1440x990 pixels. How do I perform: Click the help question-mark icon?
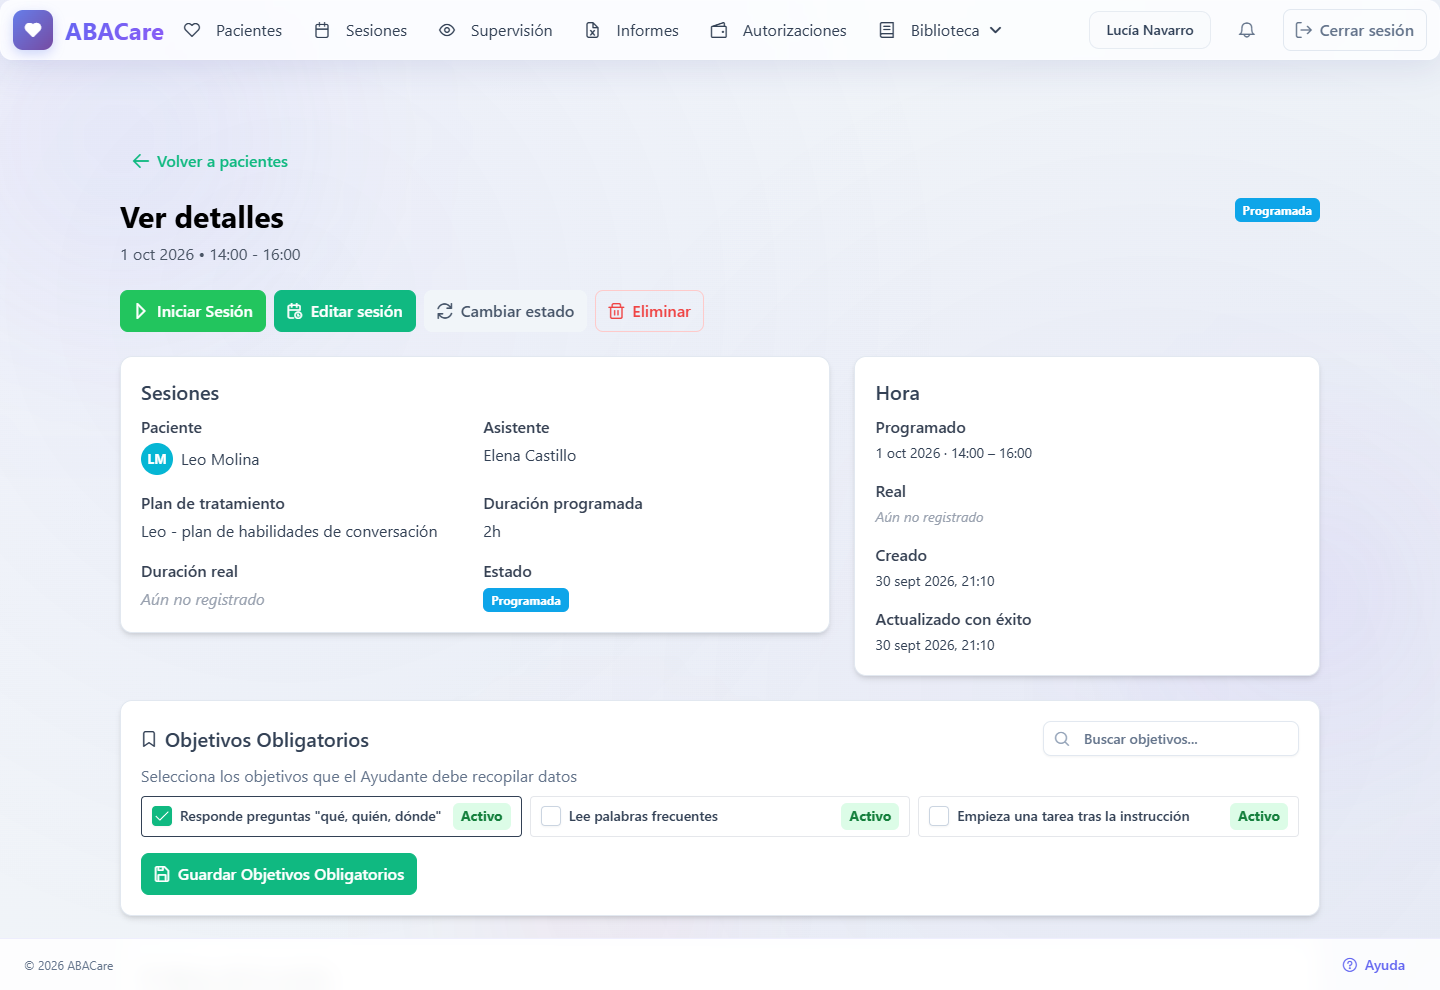tap(1350, 965)
